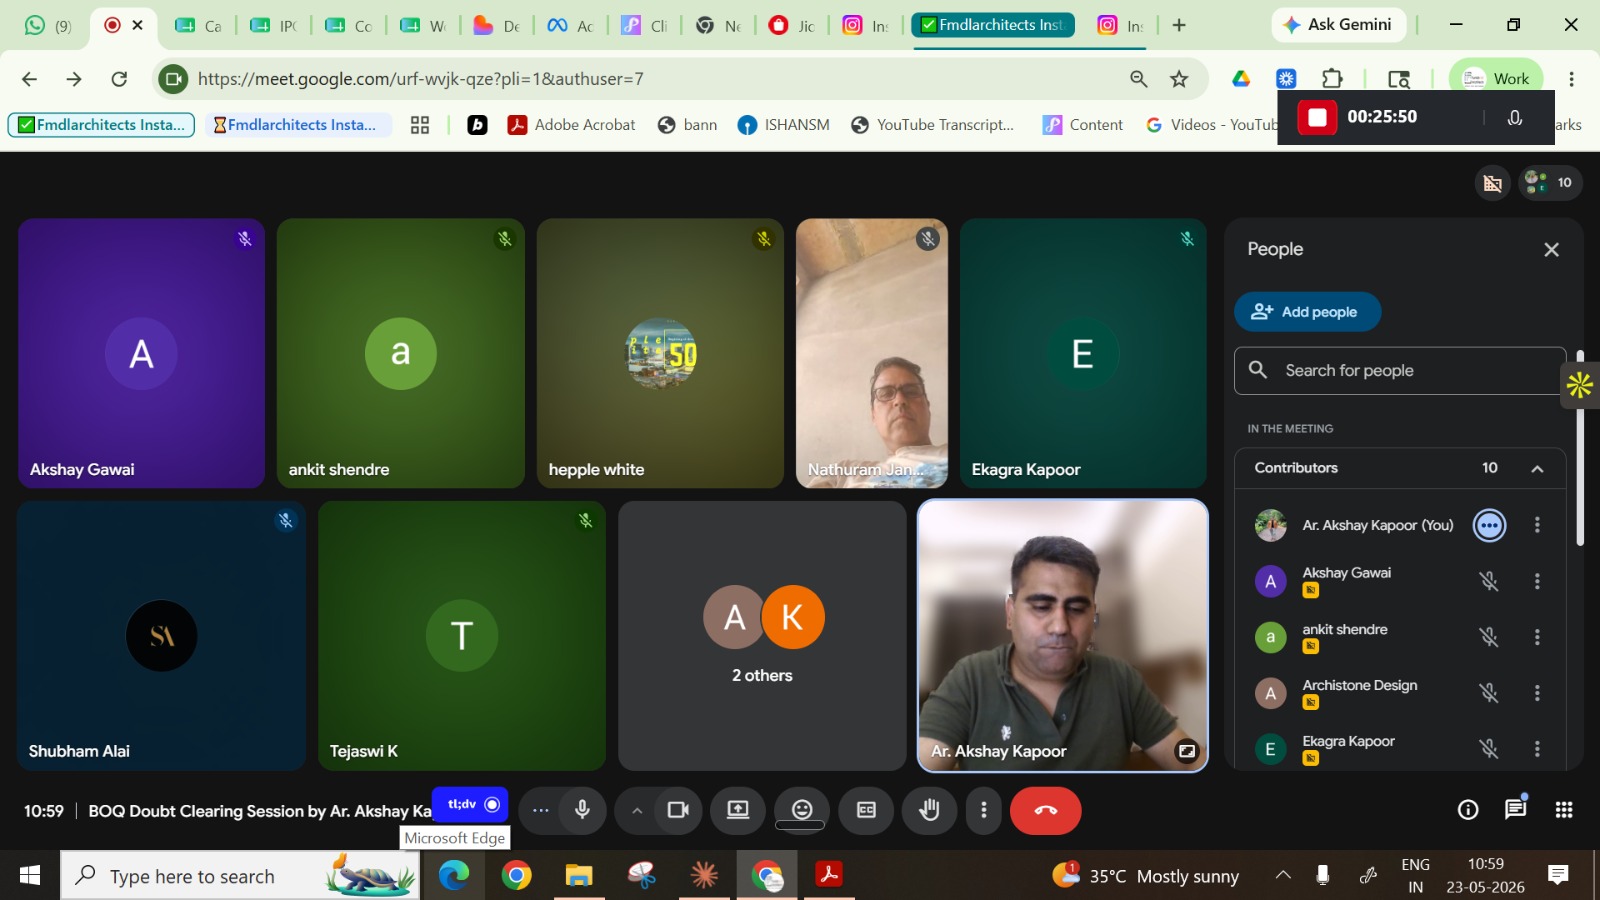Open the Work profile button
Image resolution: width=1600 pixels, height=900 pixels.
click(x=1496, y=79)
